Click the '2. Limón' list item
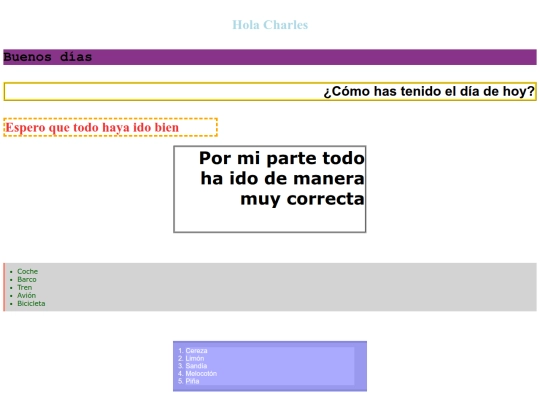The width and height of the screenshot is (540, 405). 191,358
